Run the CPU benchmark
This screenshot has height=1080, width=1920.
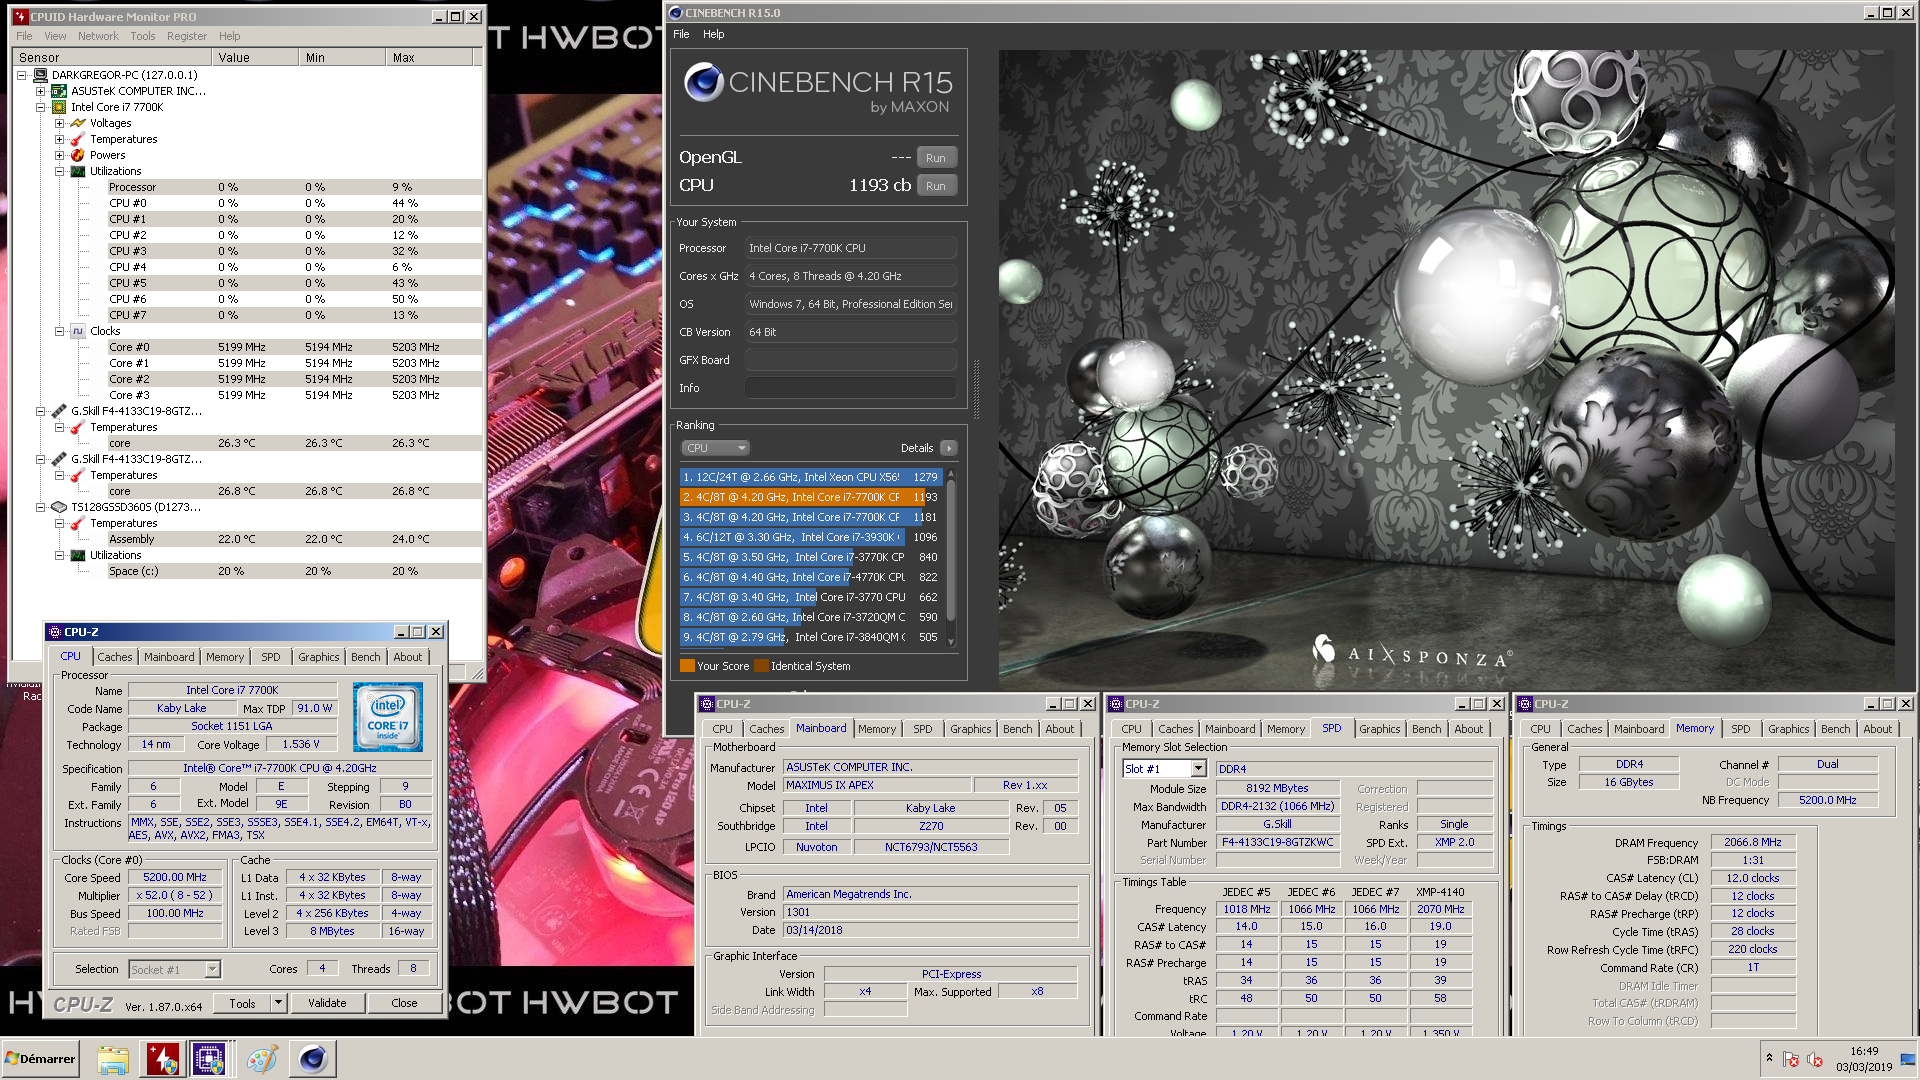pyautogui.click(x=936, y=185)
